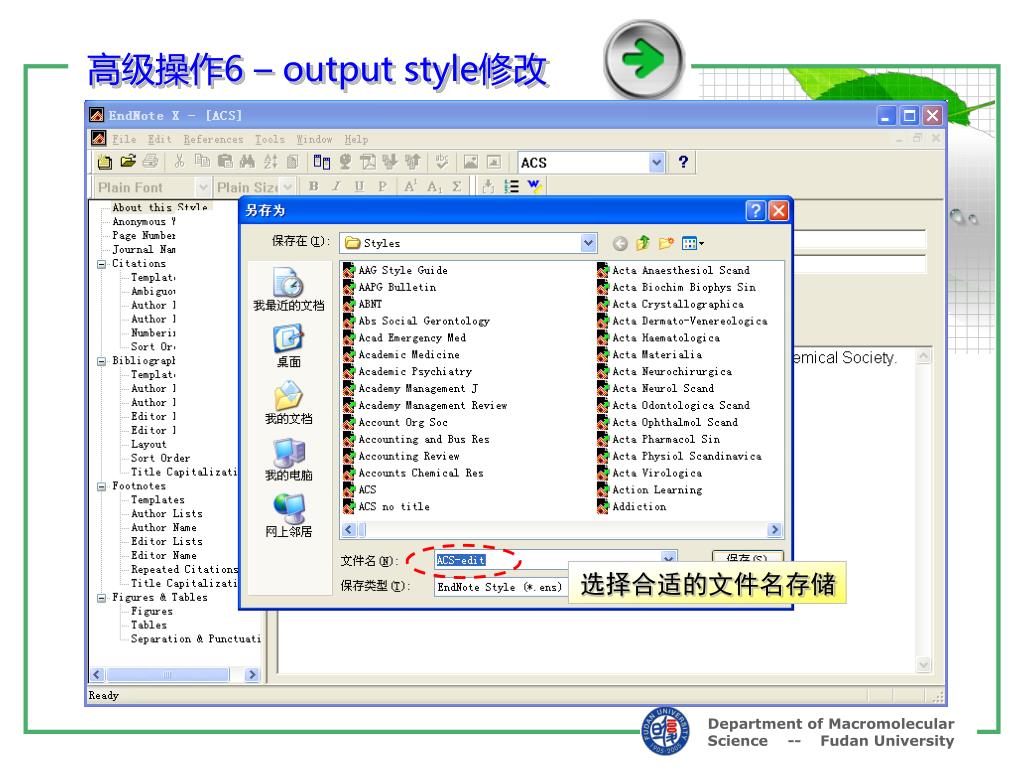Click the 网上邻居 network places icon
1024x768 pixels.
288,516
